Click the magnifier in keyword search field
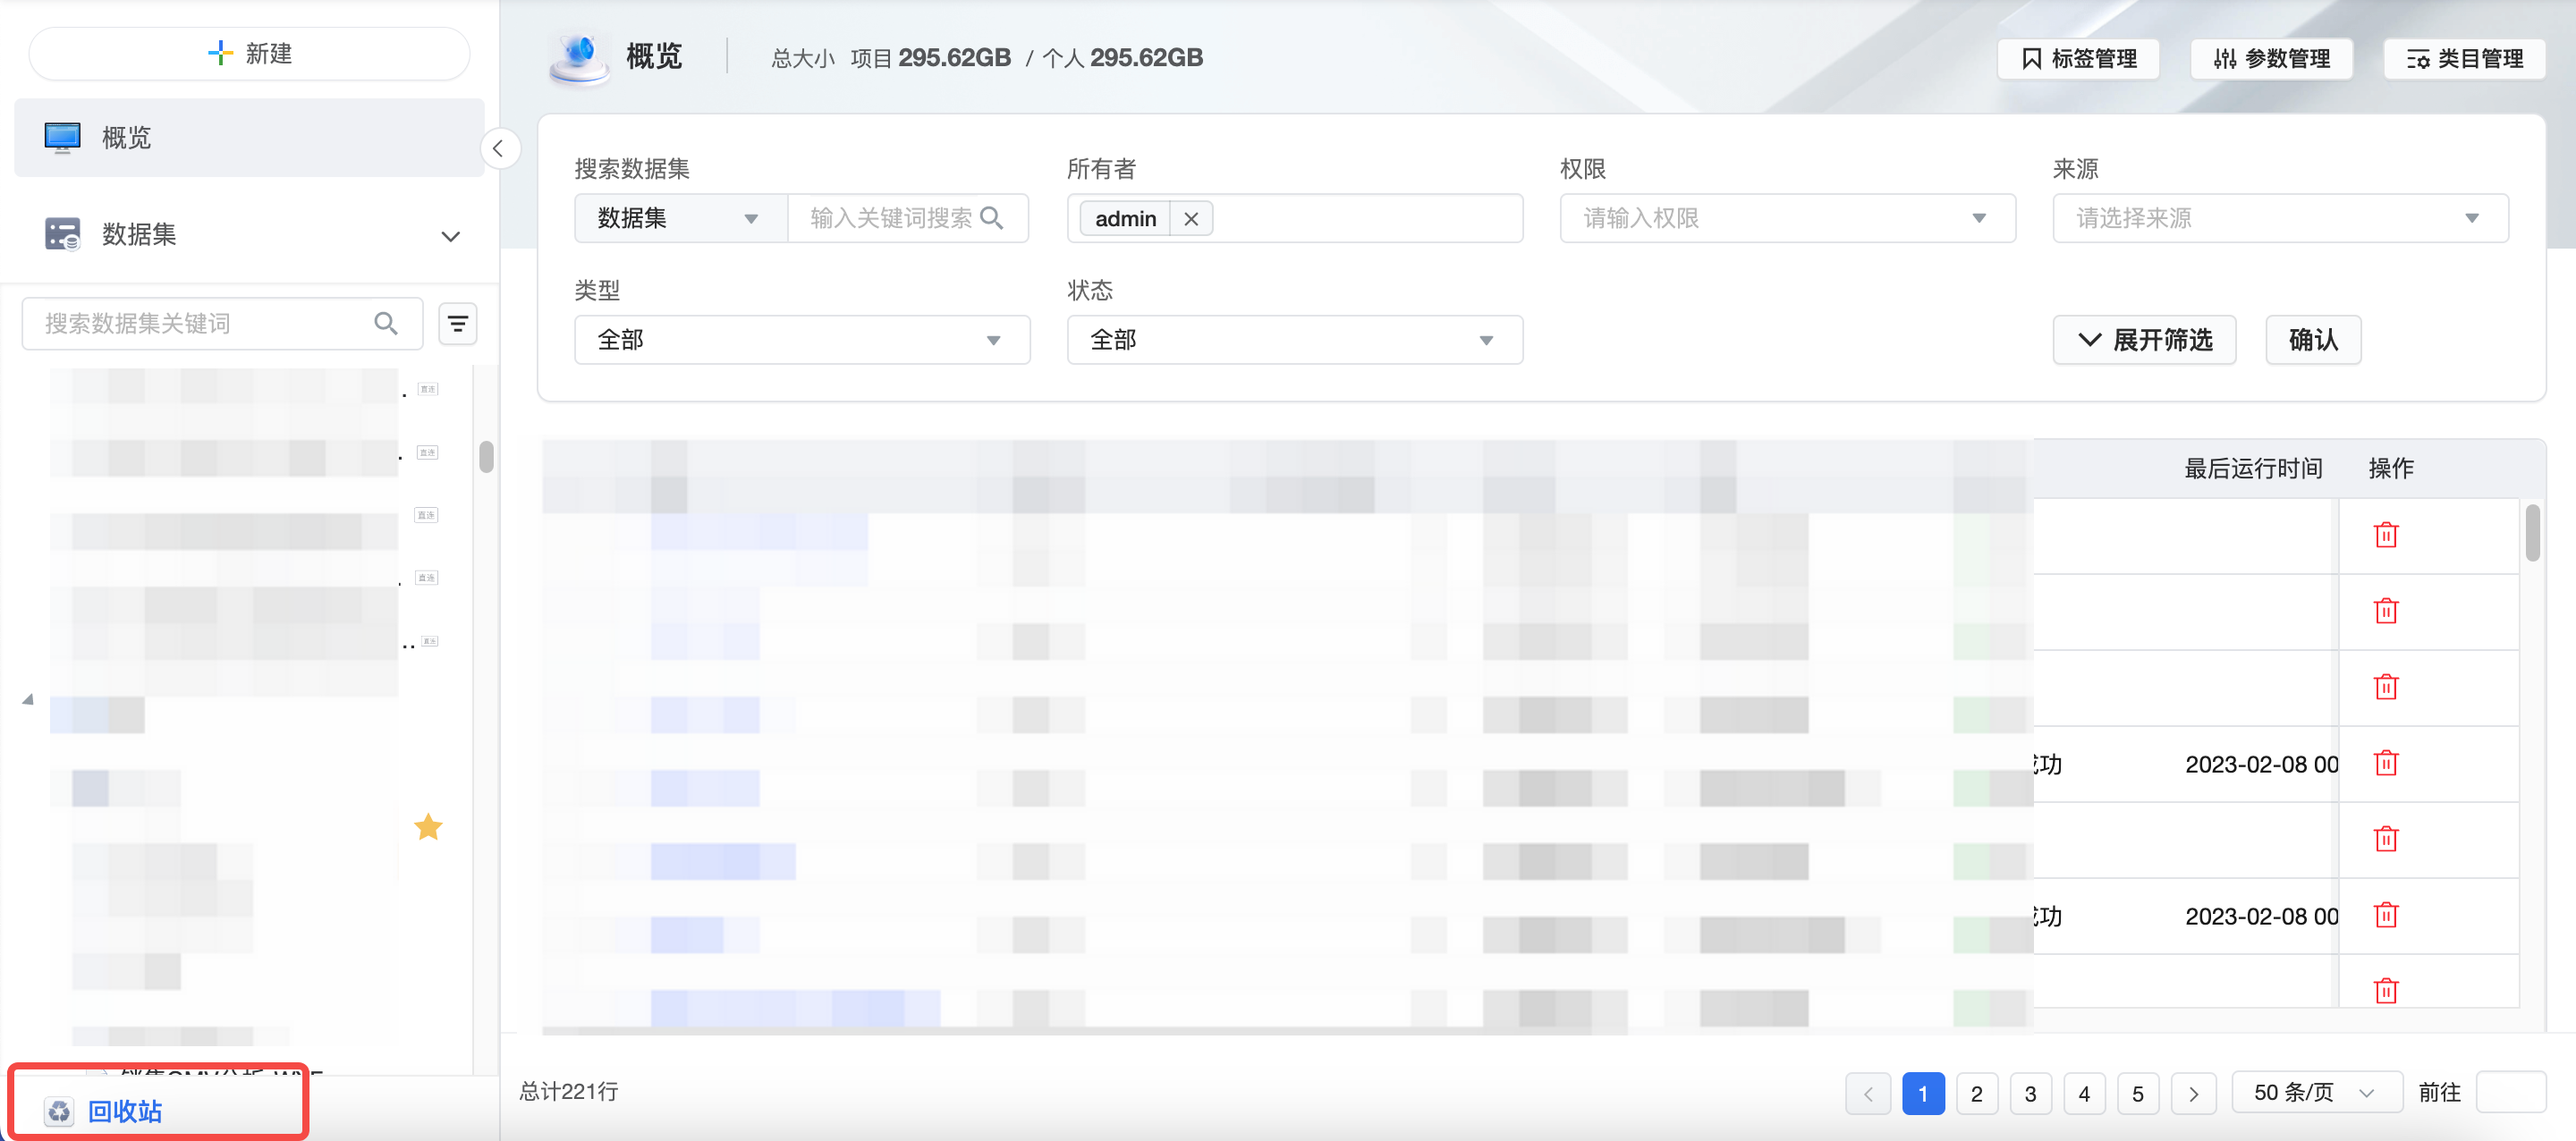 point(991,218)
